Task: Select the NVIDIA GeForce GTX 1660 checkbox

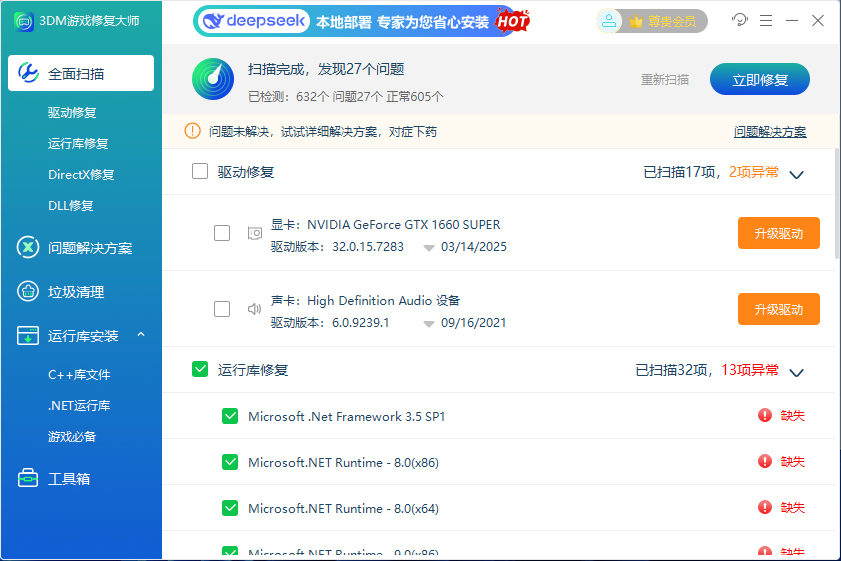Action: (x=222, y=233)
